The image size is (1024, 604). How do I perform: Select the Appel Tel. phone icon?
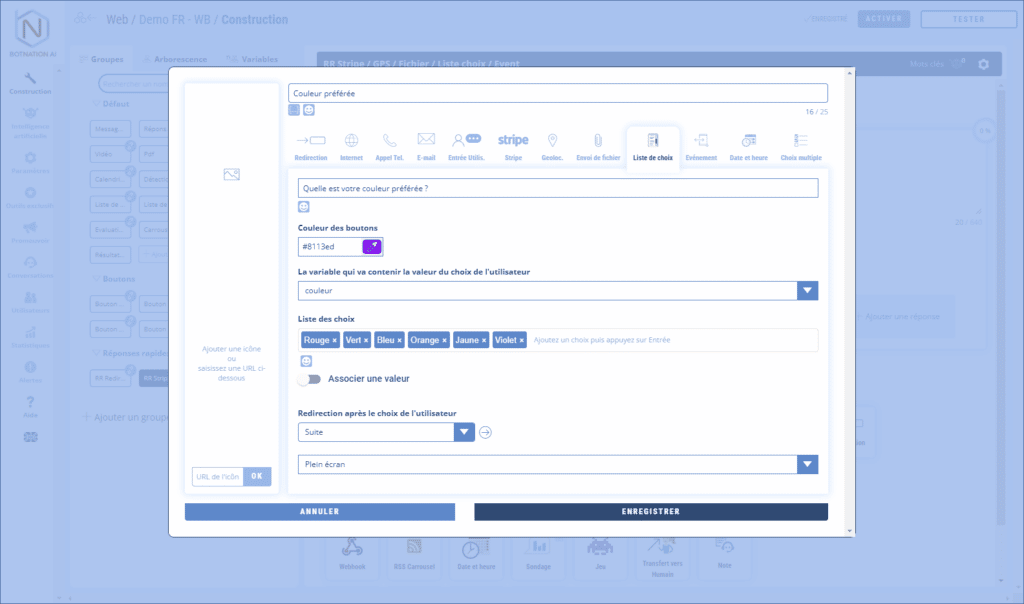click(389, 141)
